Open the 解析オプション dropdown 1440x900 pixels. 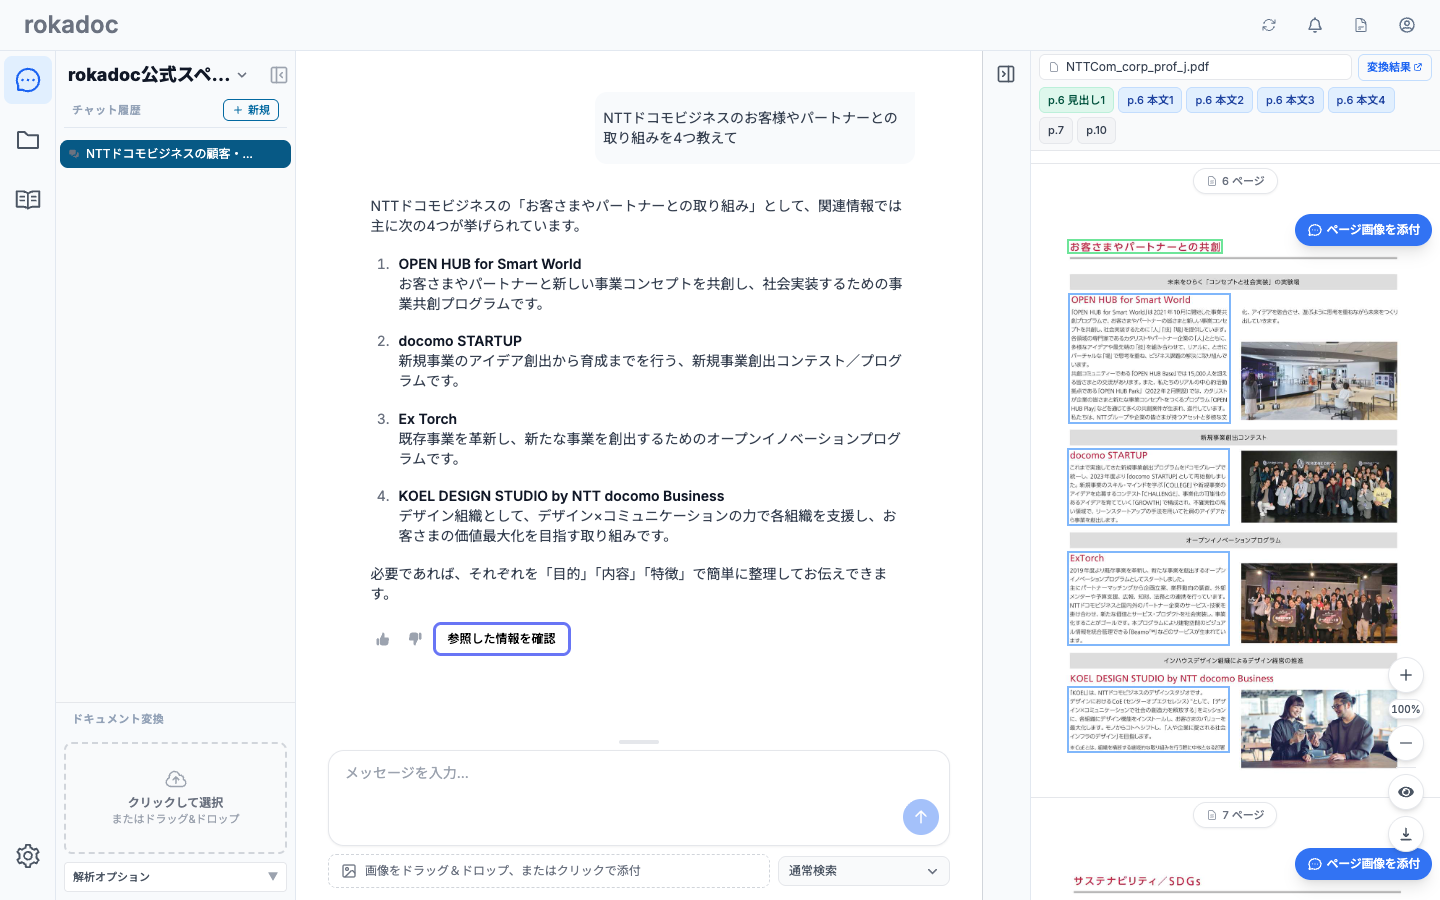click(x=175, y=877)
